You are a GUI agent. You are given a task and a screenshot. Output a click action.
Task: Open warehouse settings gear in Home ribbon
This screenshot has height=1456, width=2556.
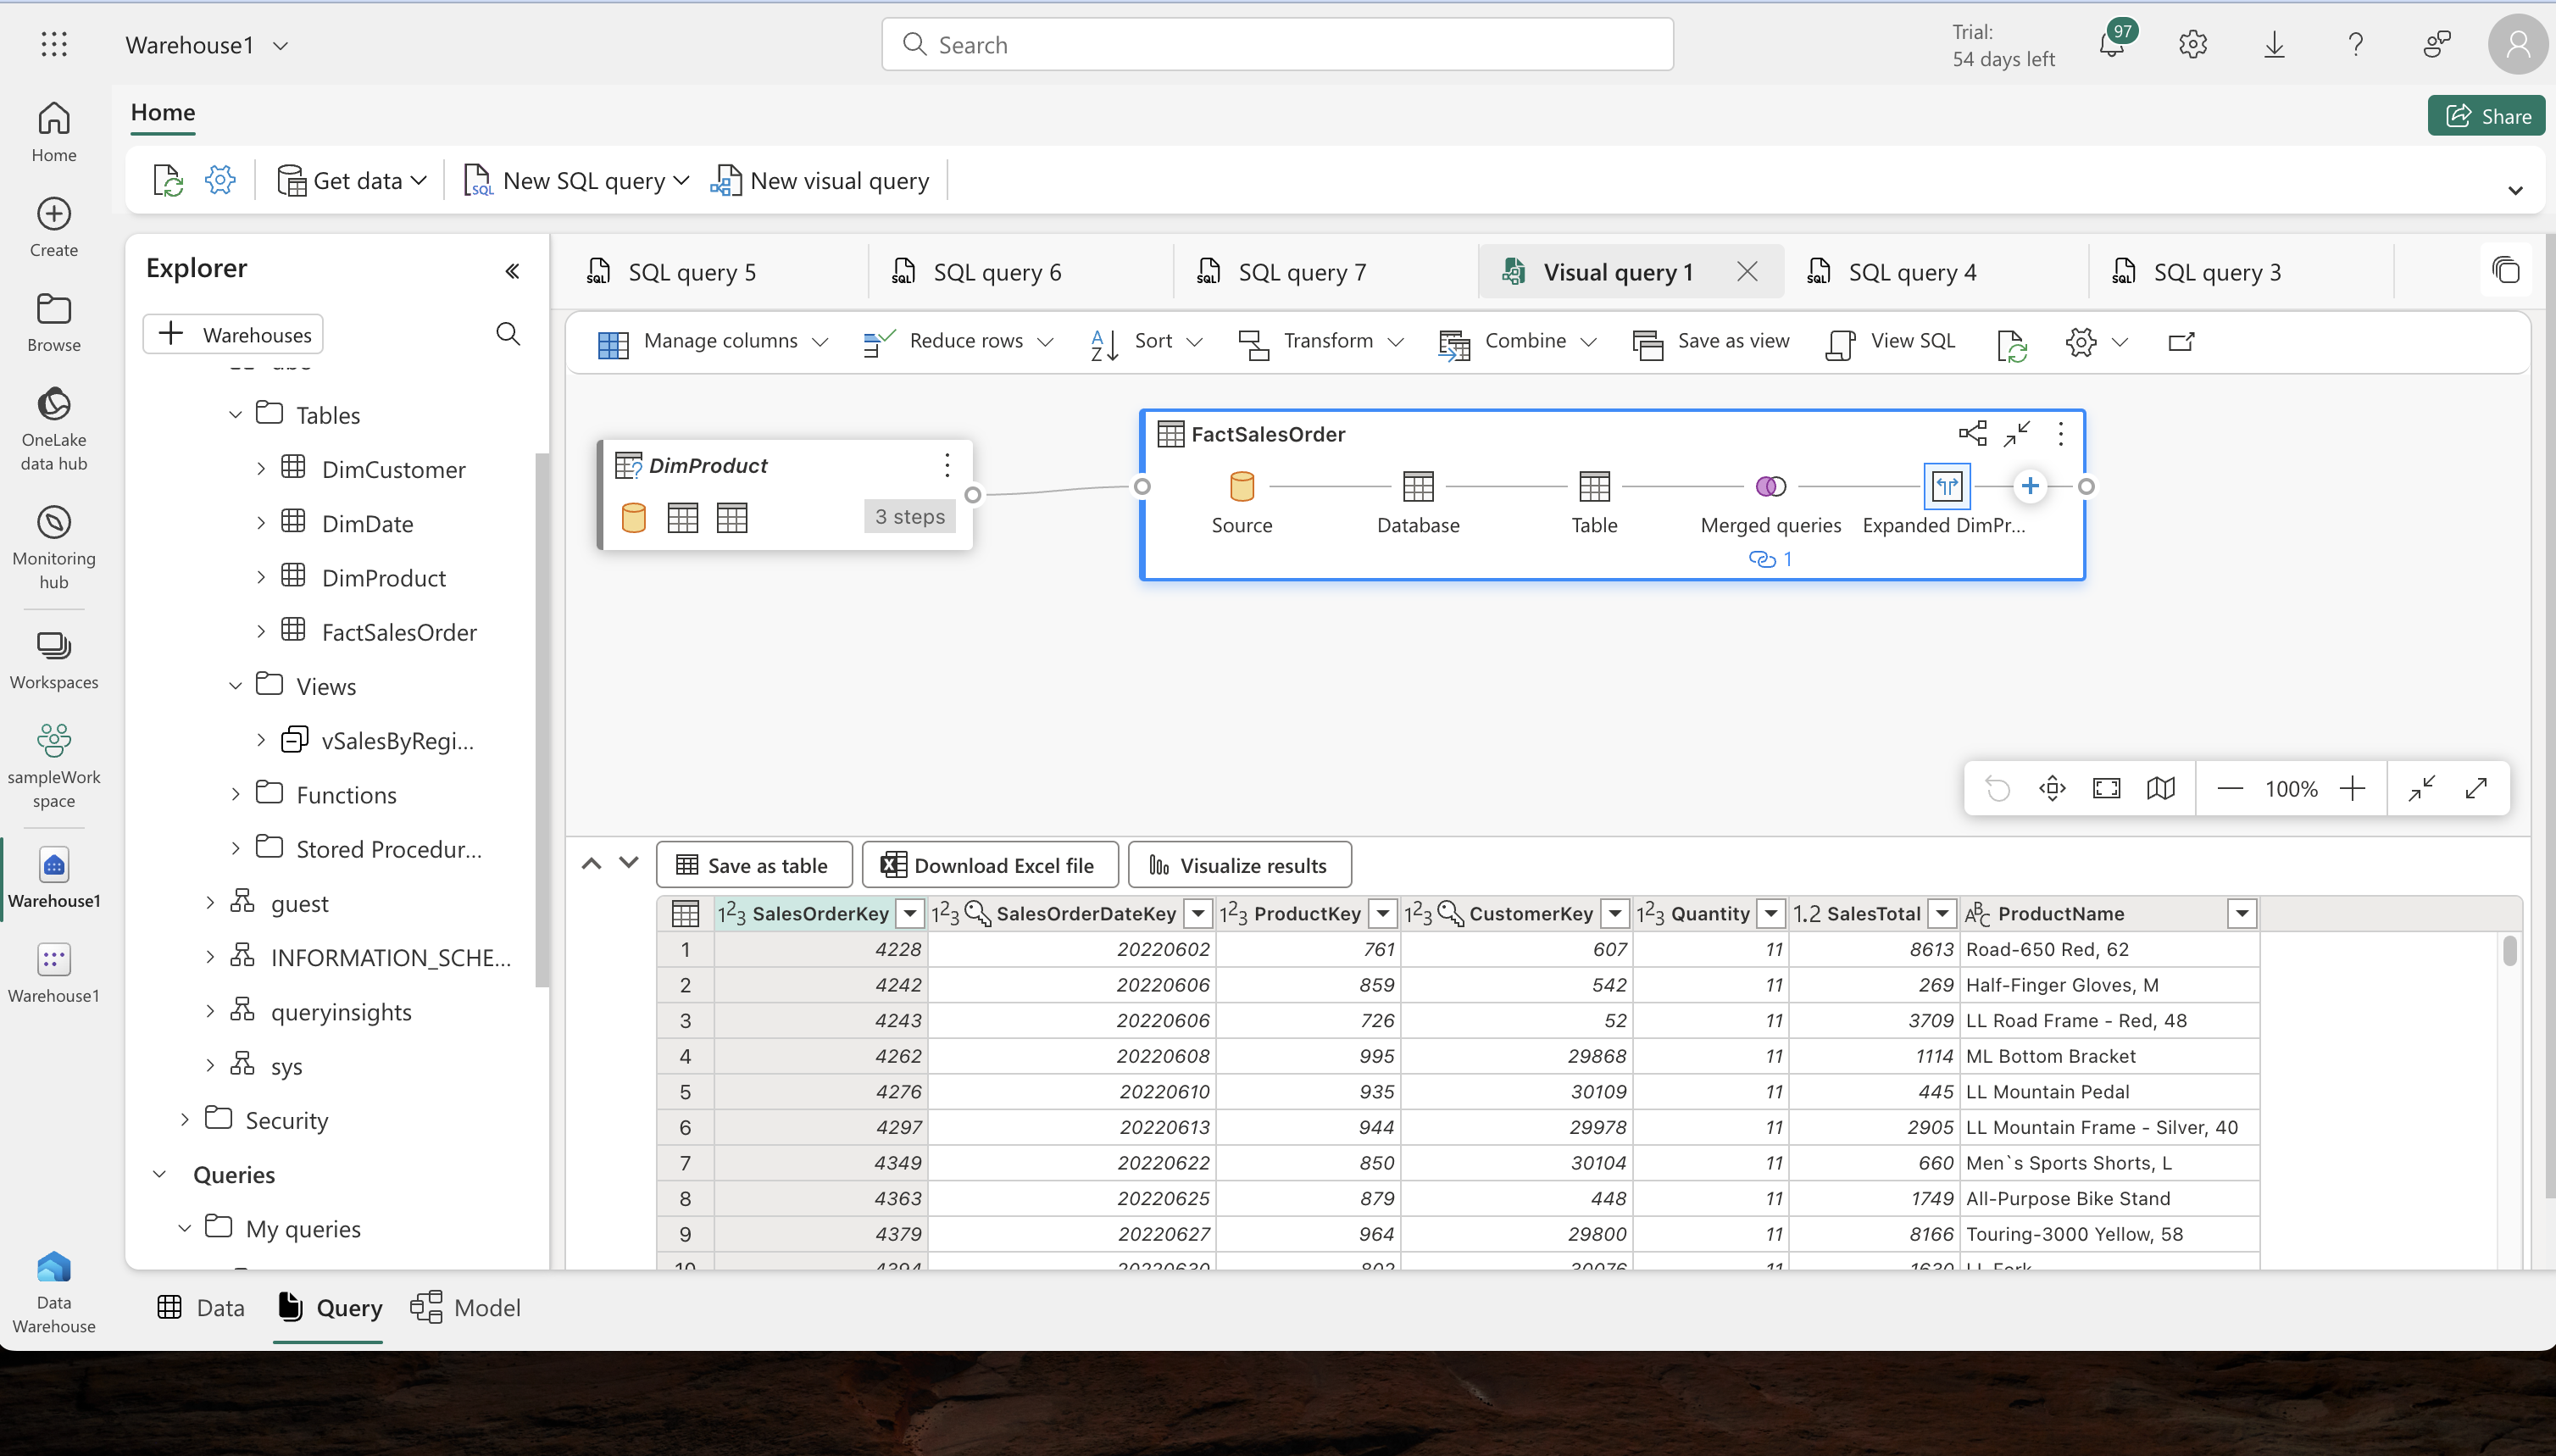click(x=220, y=180)
